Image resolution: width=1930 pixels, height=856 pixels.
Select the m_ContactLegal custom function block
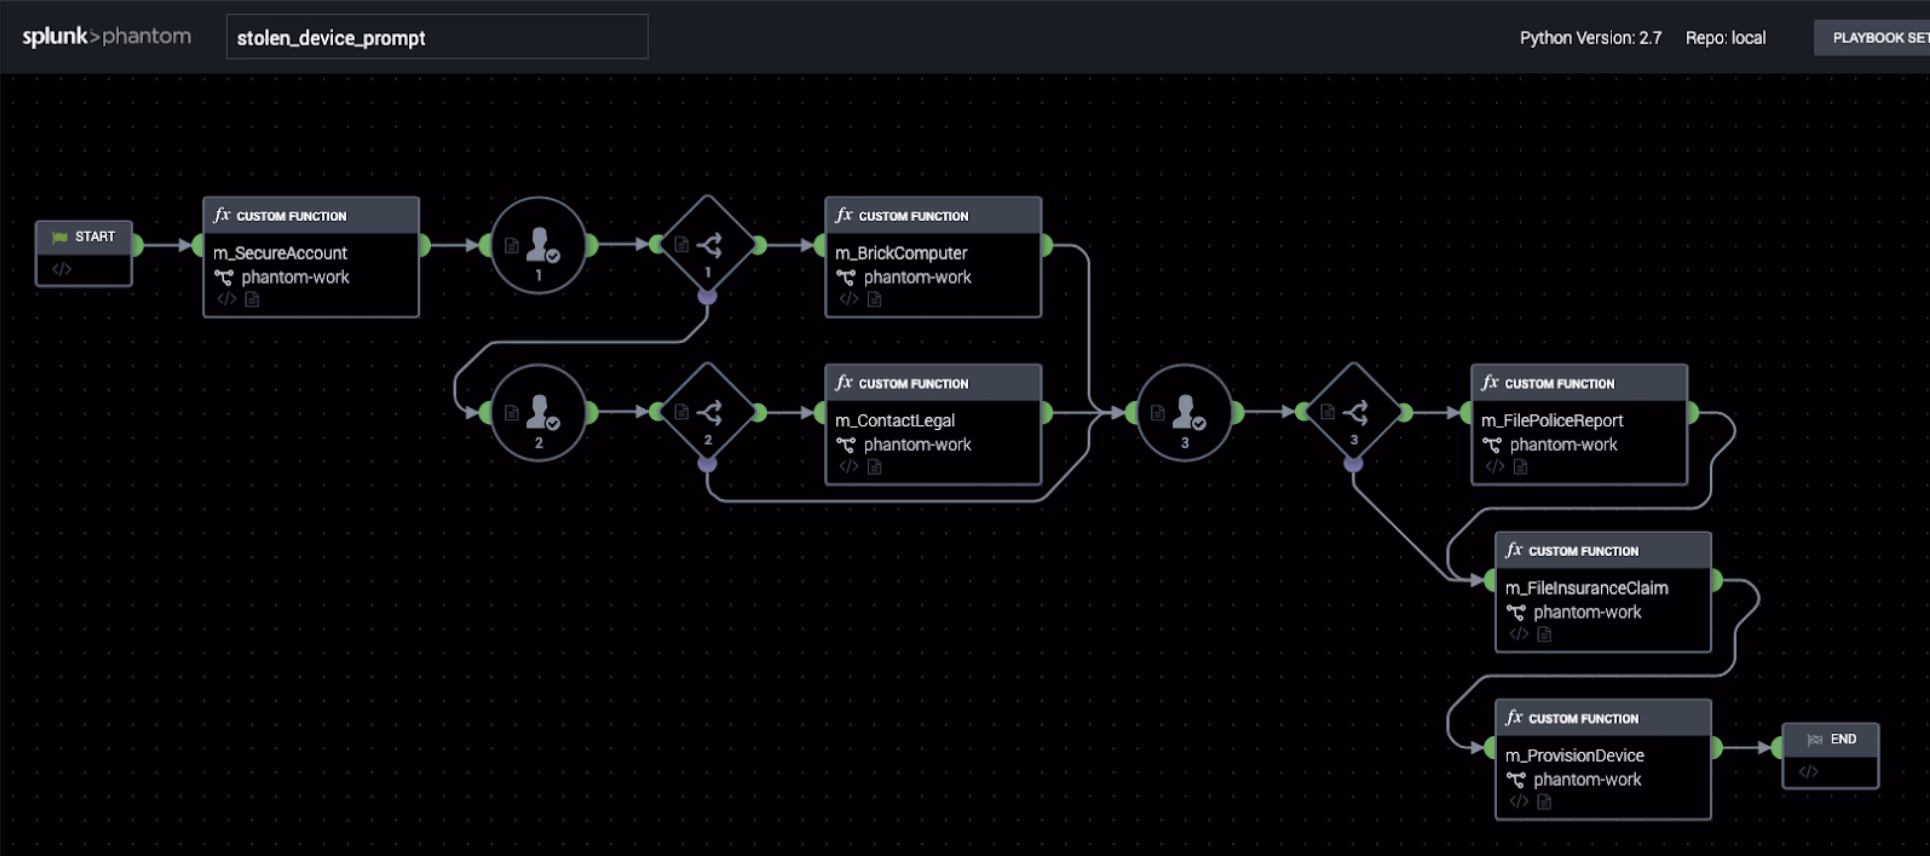(932, 425)
